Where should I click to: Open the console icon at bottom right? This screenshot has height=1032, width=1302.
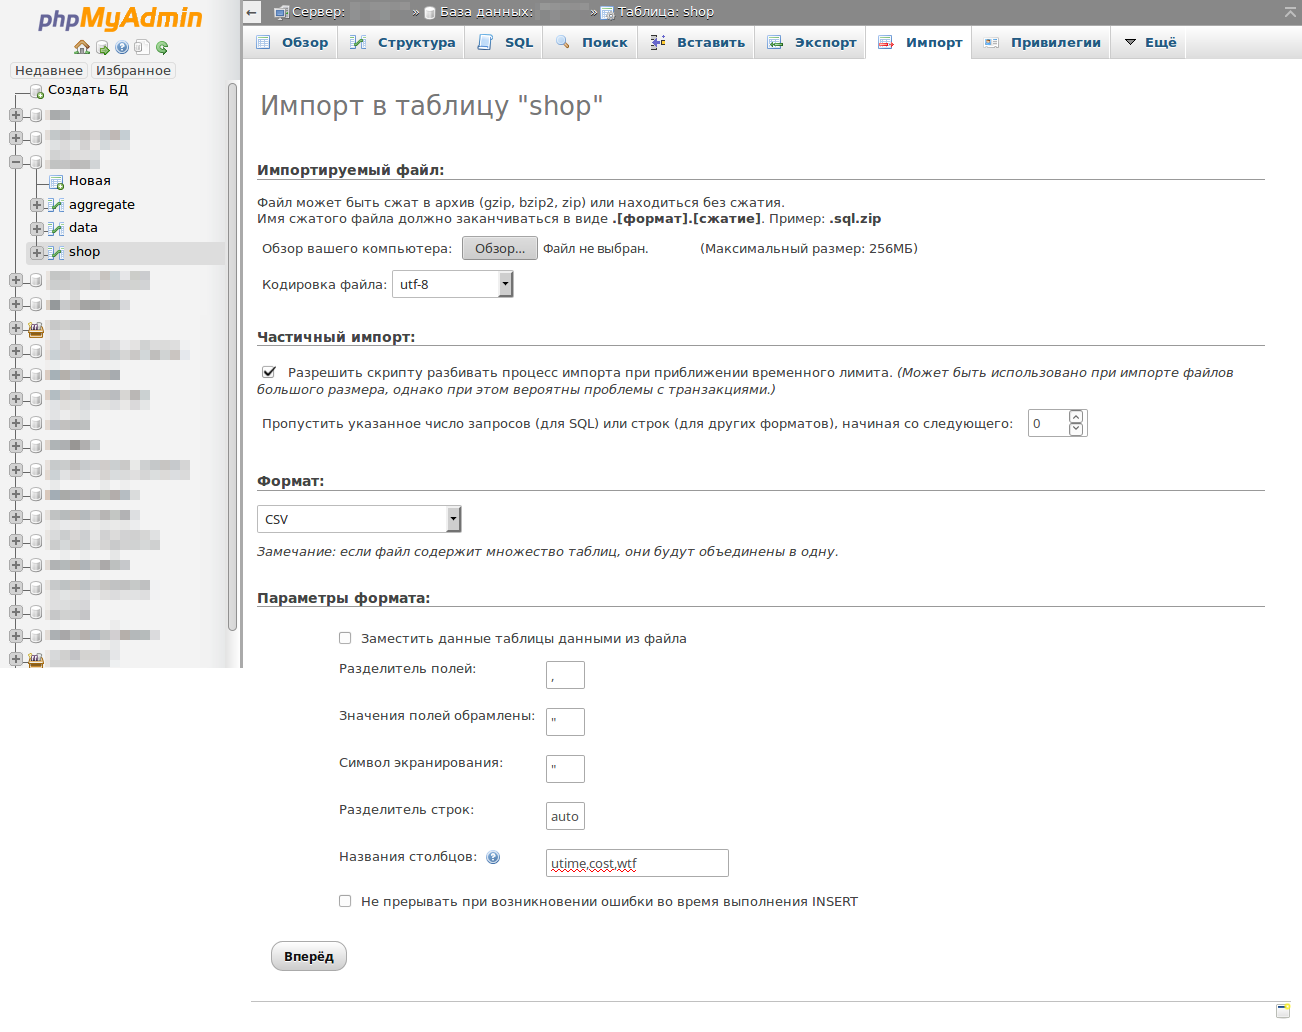1283,1011
